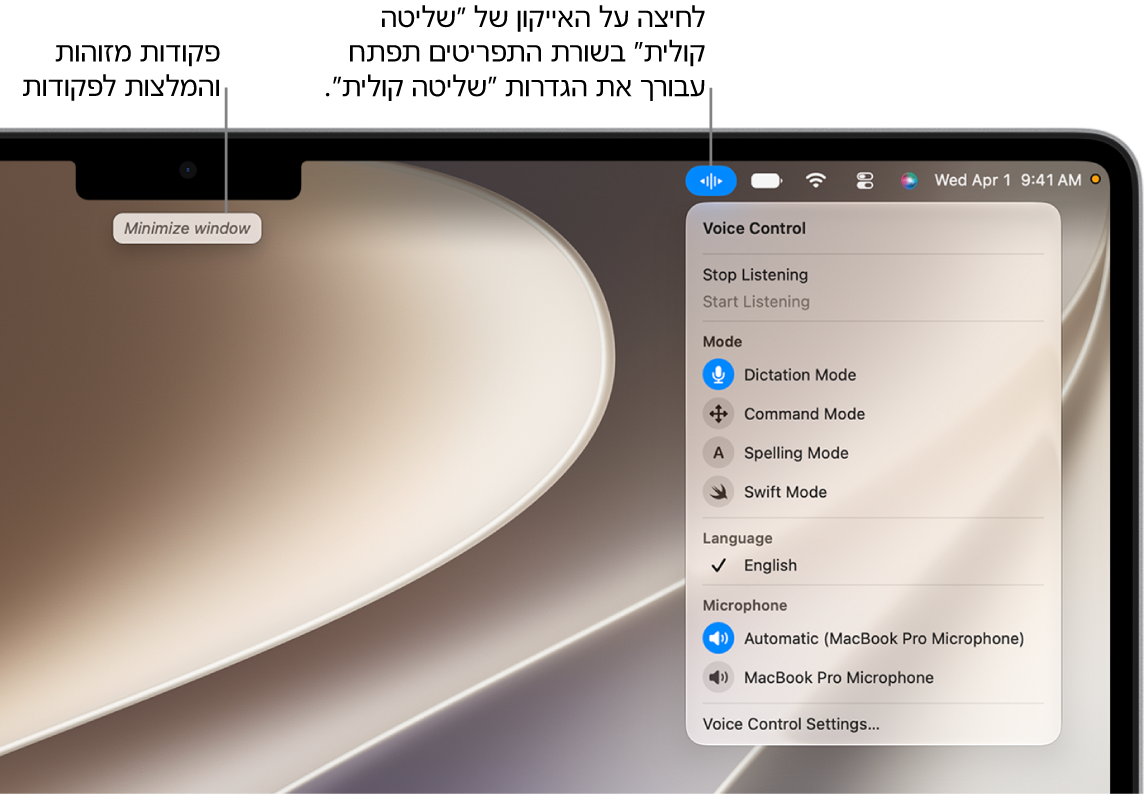Open the Wi-Fi menu icon
Screen dimensions: 1144x795
point(816,180)
